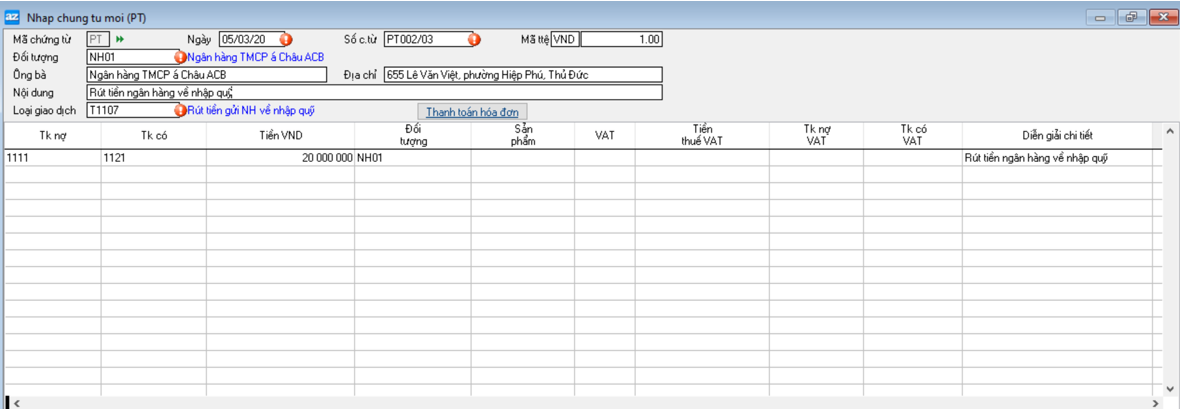Click the scroll down arrow of the grid

click(x=1170, y=388)
